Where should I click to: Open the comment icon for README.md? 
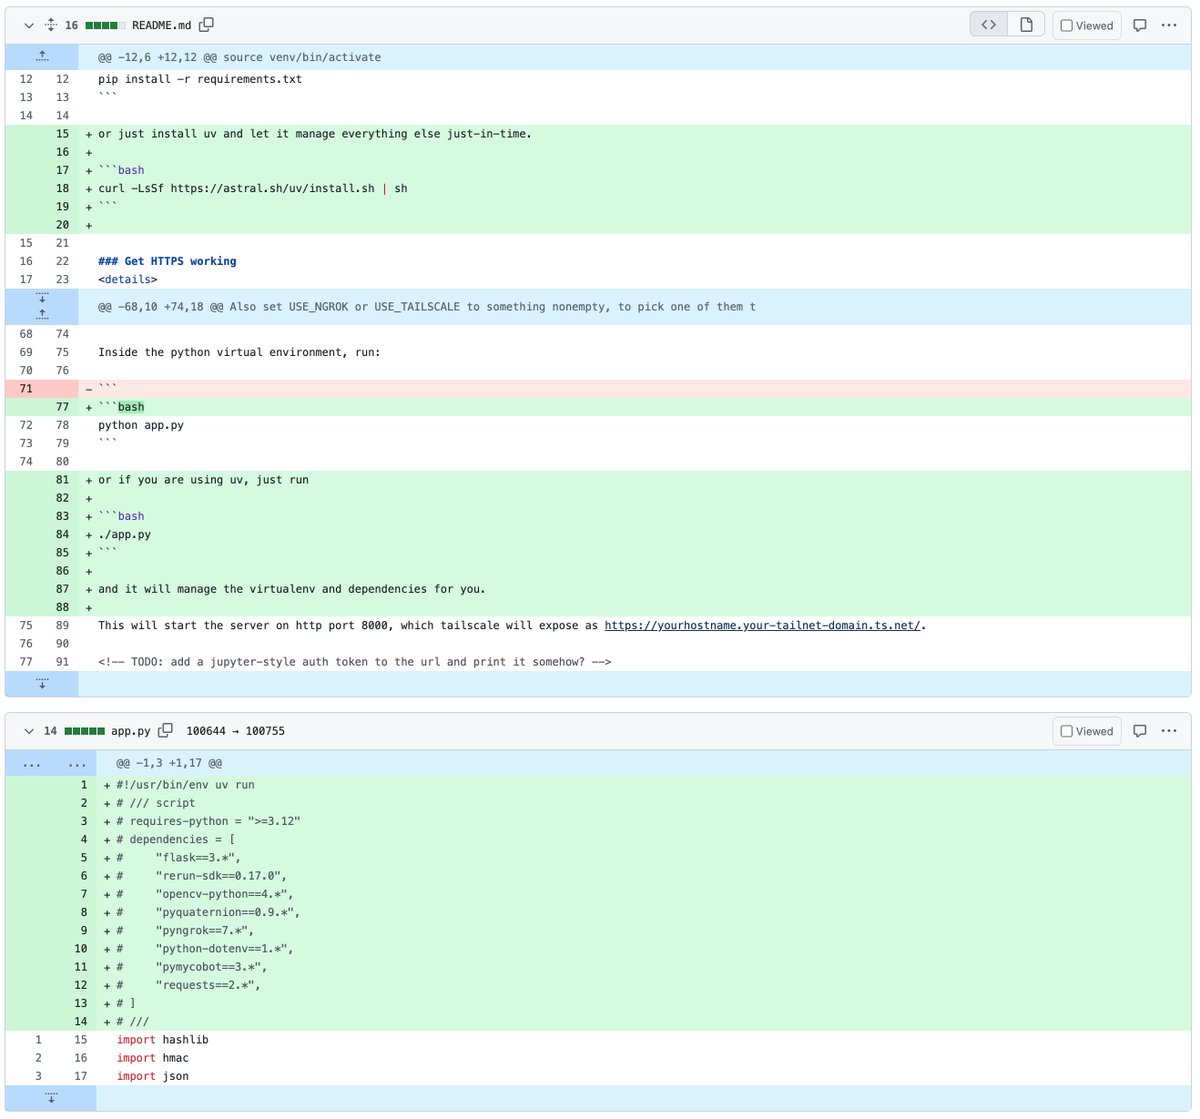[x=1139, y=25]
